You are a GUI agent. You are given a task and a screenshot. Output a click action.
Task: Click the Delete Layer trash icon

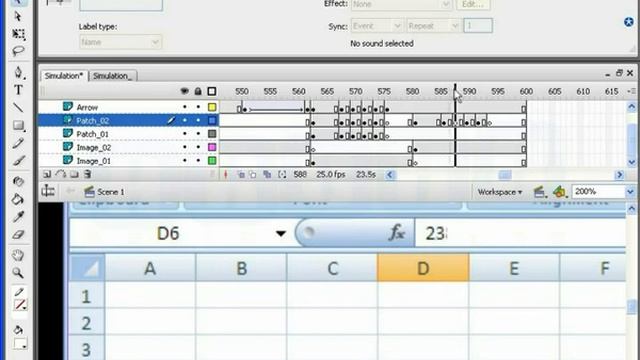[87, 175]
